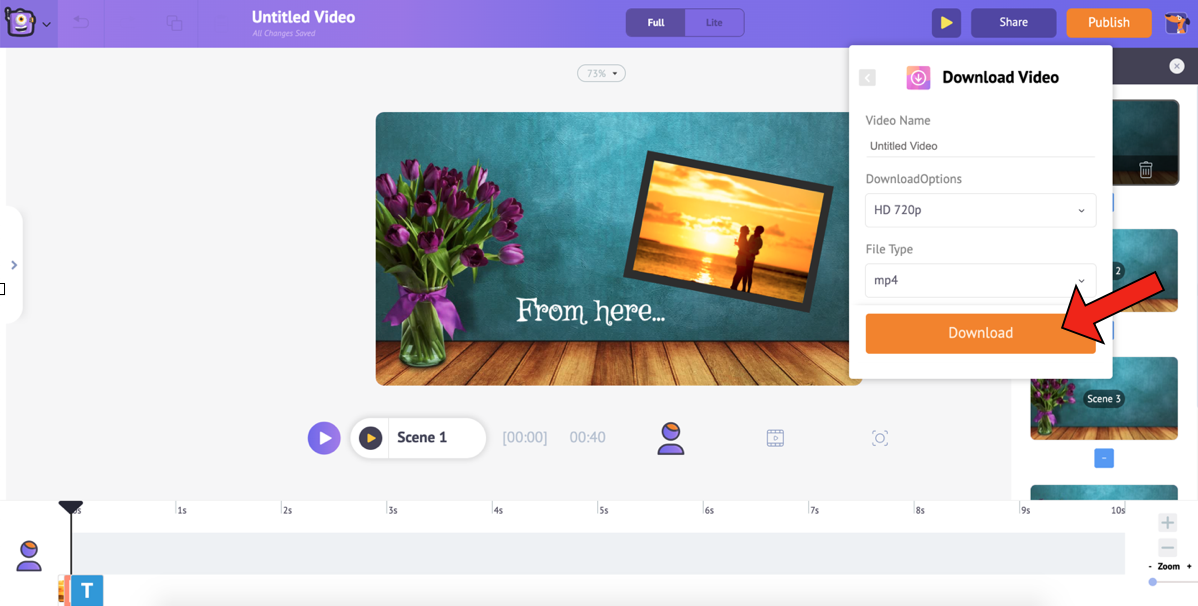Click the Video Name input field
The image size is (1198, 606).
980,146
